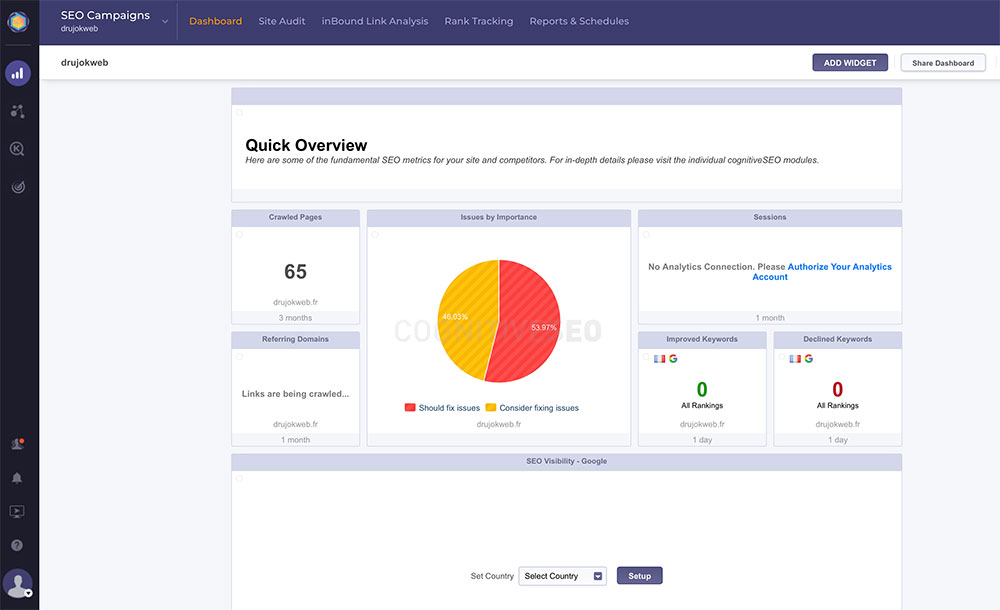The image size is (1000, 610).
Task: Click the avatar's small dropdown arrow badge
Action: (x=29, y=593)
